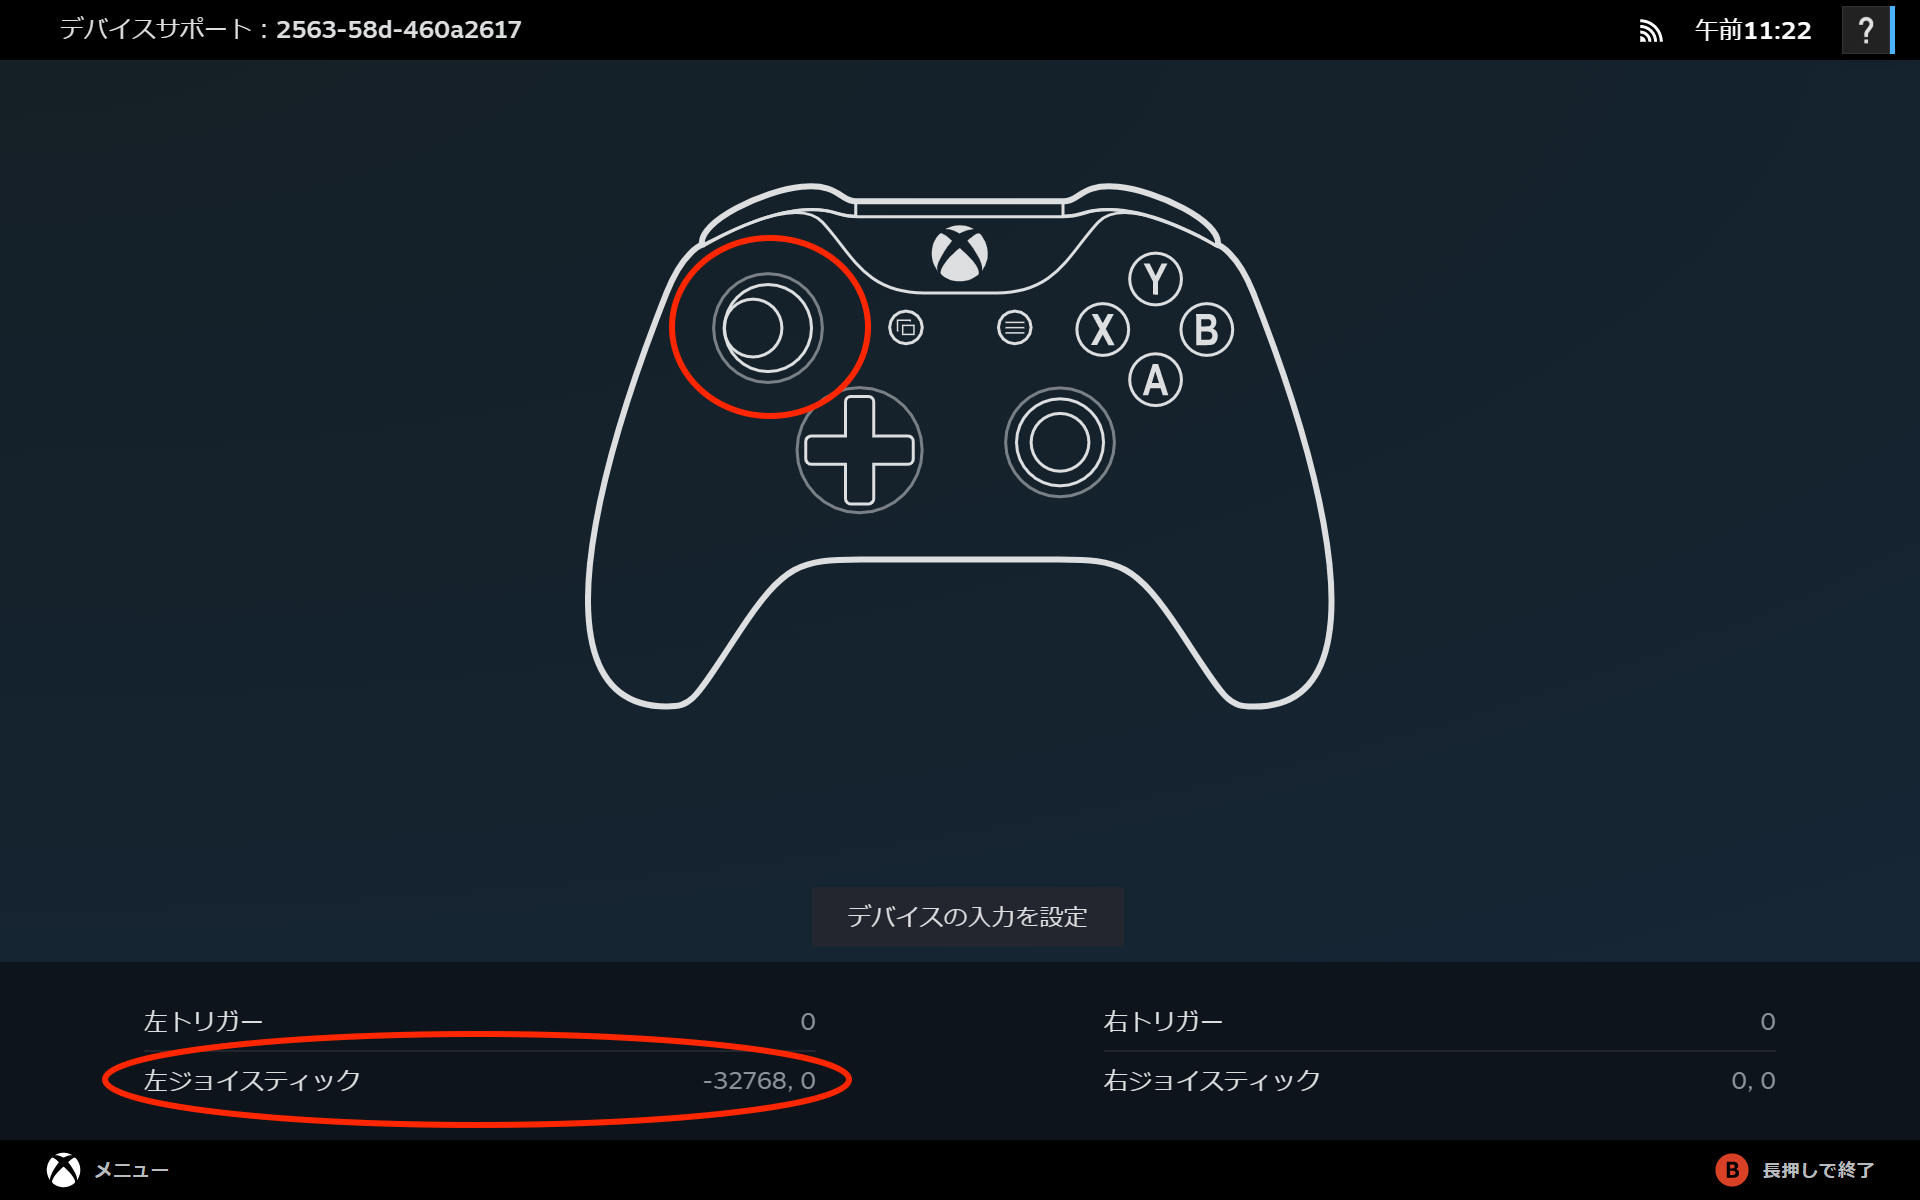Click the X button on the controller diagram
This screenshot has height=1200, width=1920.
point(1102,329)
